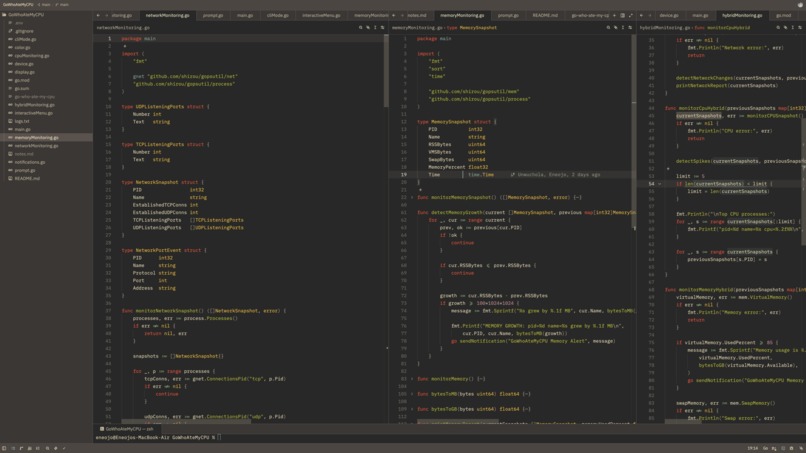Toggle the git panel from status bar
The width and height of the screenshot is (806, 453).
(x=22, y=448)
